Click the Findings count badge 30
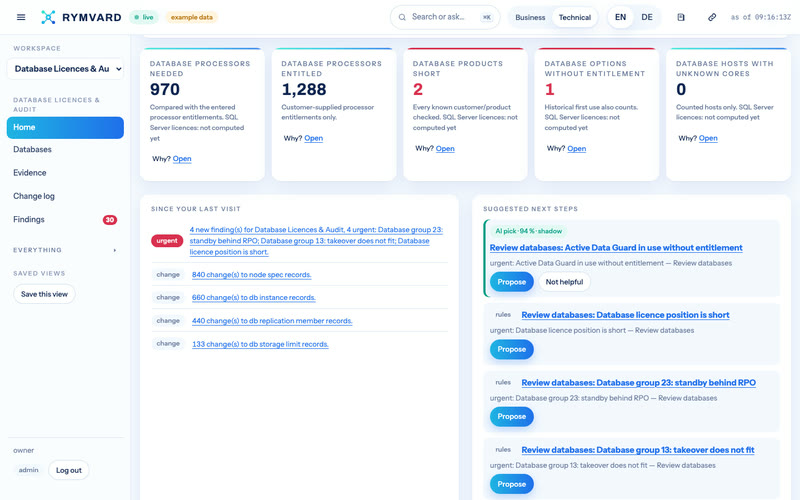This screenshot has width=800, height=500. click(110, 220)
